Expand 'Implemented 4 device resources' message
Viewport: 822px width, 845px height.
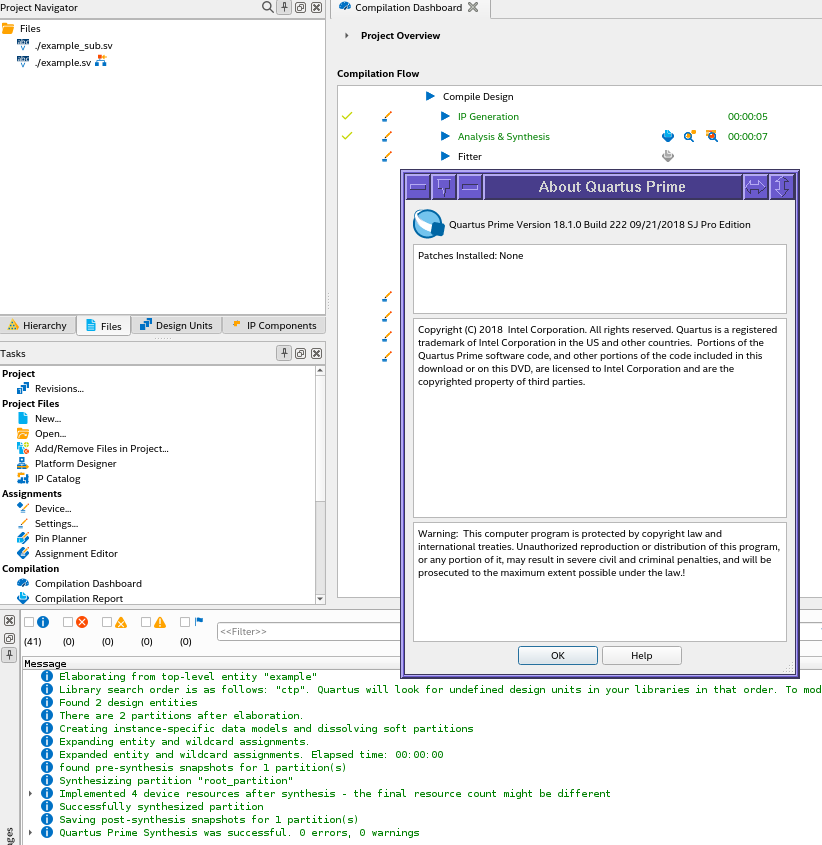[x=30, y=793]
